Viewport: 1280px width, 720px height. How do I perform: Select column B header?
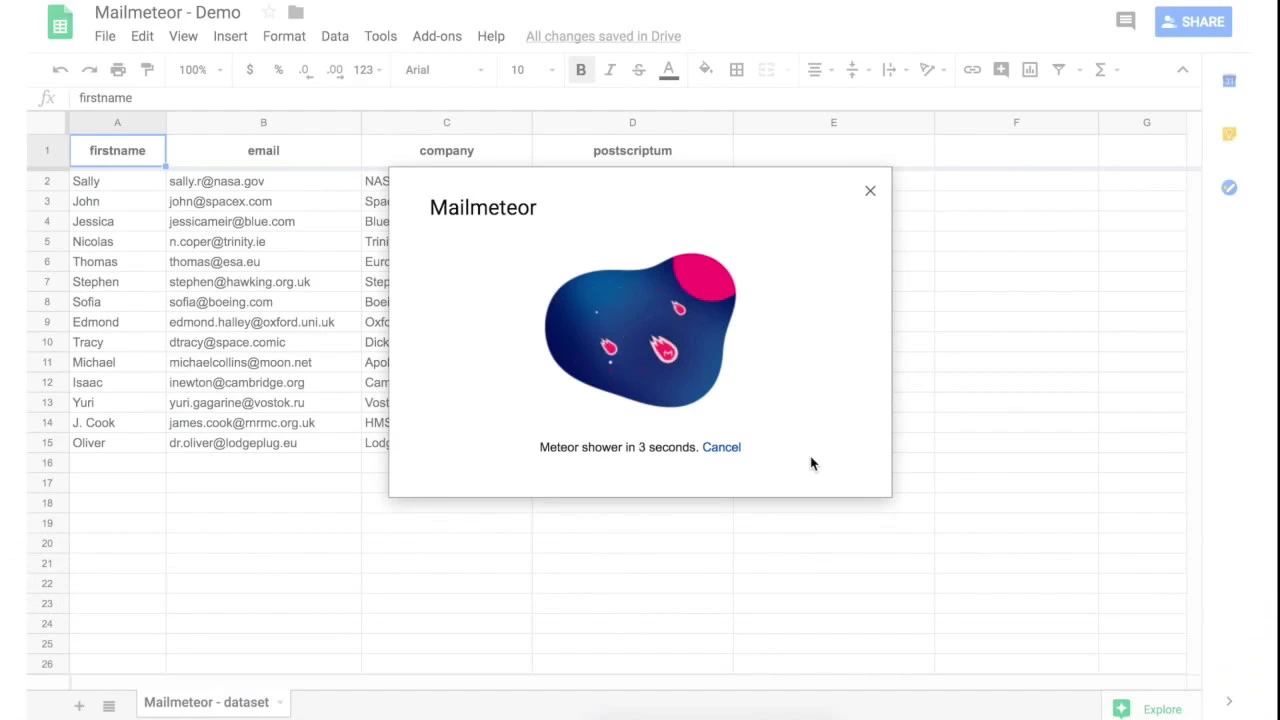pyautogui.click(x=264, y=122)
